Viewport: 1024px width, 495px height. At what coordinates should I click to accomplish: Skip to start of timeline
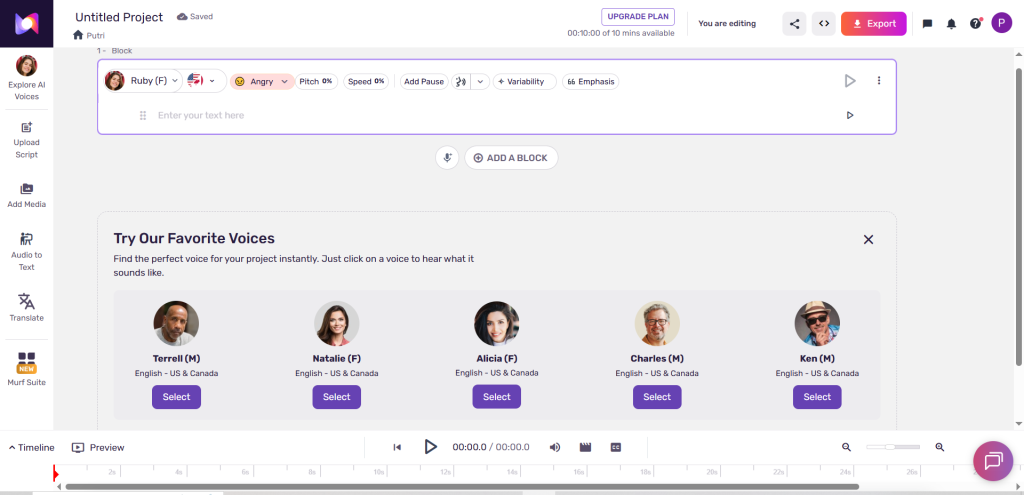[397, 447]
